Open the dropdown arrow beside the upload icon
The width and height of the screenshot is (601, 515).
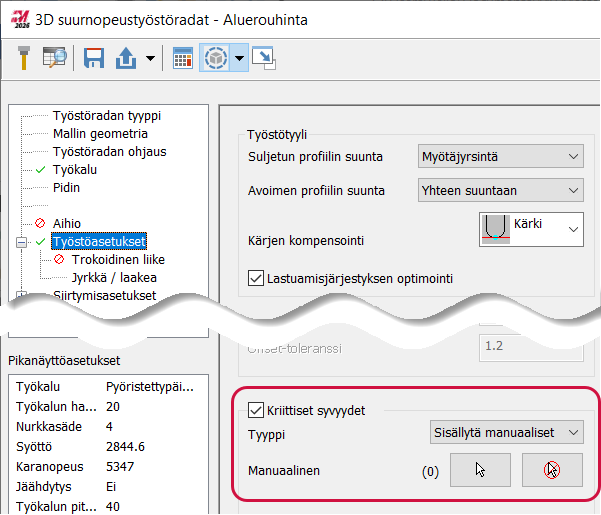pos(150,58)
